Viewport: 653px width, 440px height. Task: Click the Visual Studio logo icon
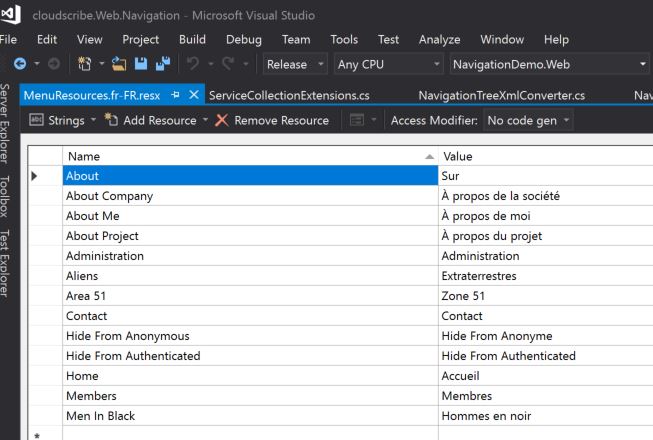(x=11, y=13)
